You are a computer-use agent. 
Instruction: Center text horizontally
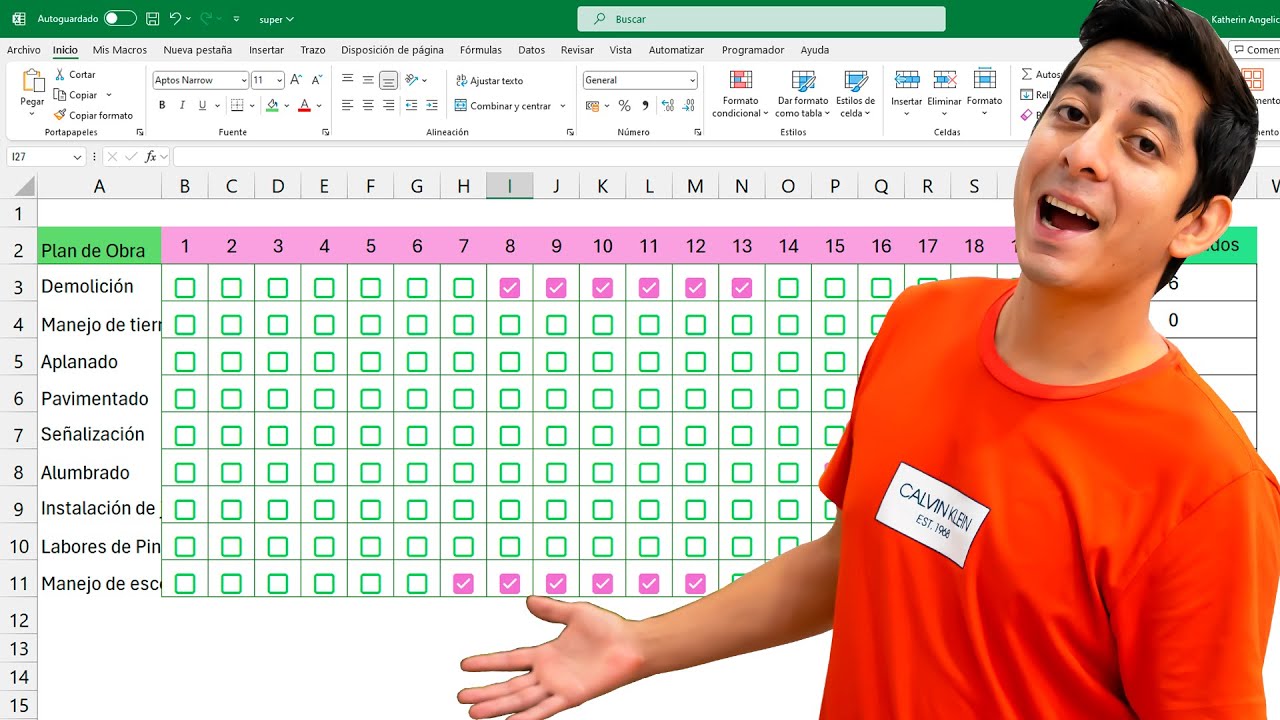click(368, 105)
